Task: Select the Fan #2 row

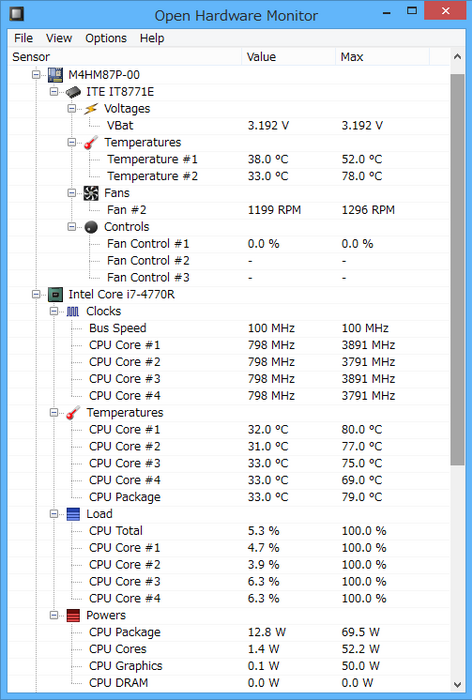Action: pos(229,210)
